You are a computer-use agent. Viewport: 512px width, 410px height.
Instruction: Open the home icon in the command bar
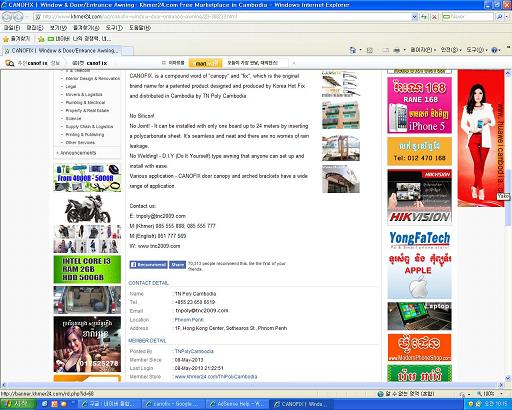[352, 50]
